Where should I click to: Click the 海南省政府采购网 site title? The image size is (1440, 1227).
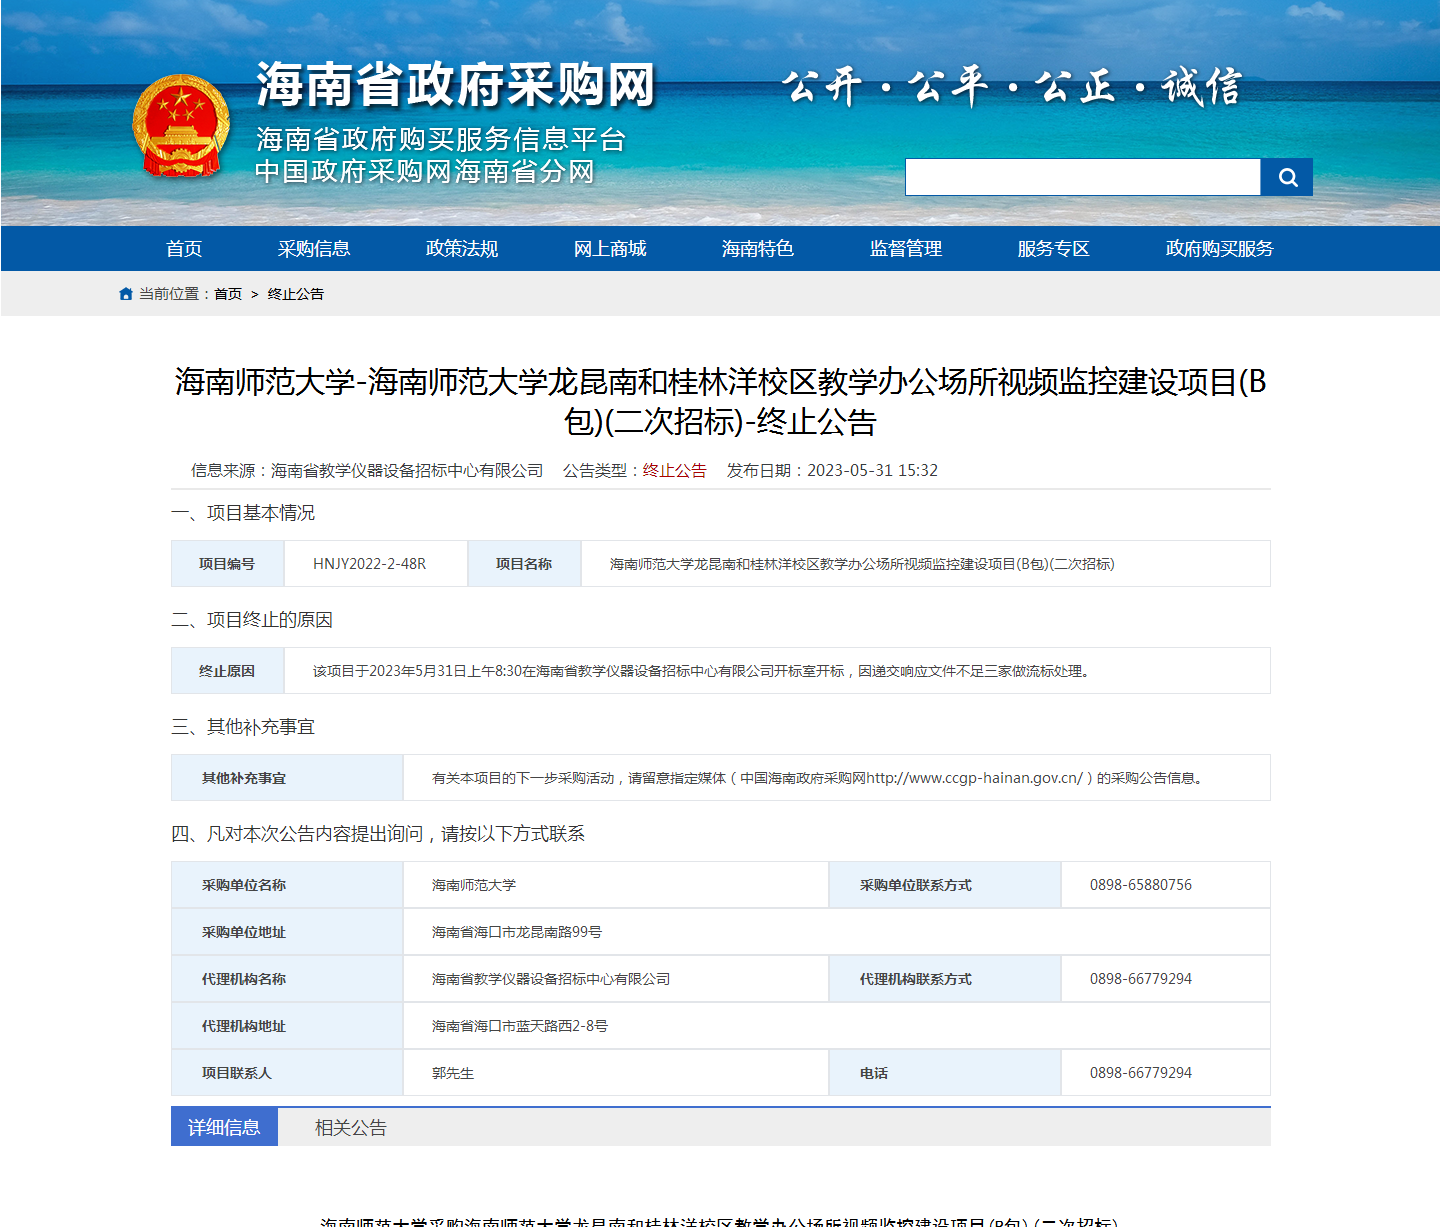pos(456,84)
